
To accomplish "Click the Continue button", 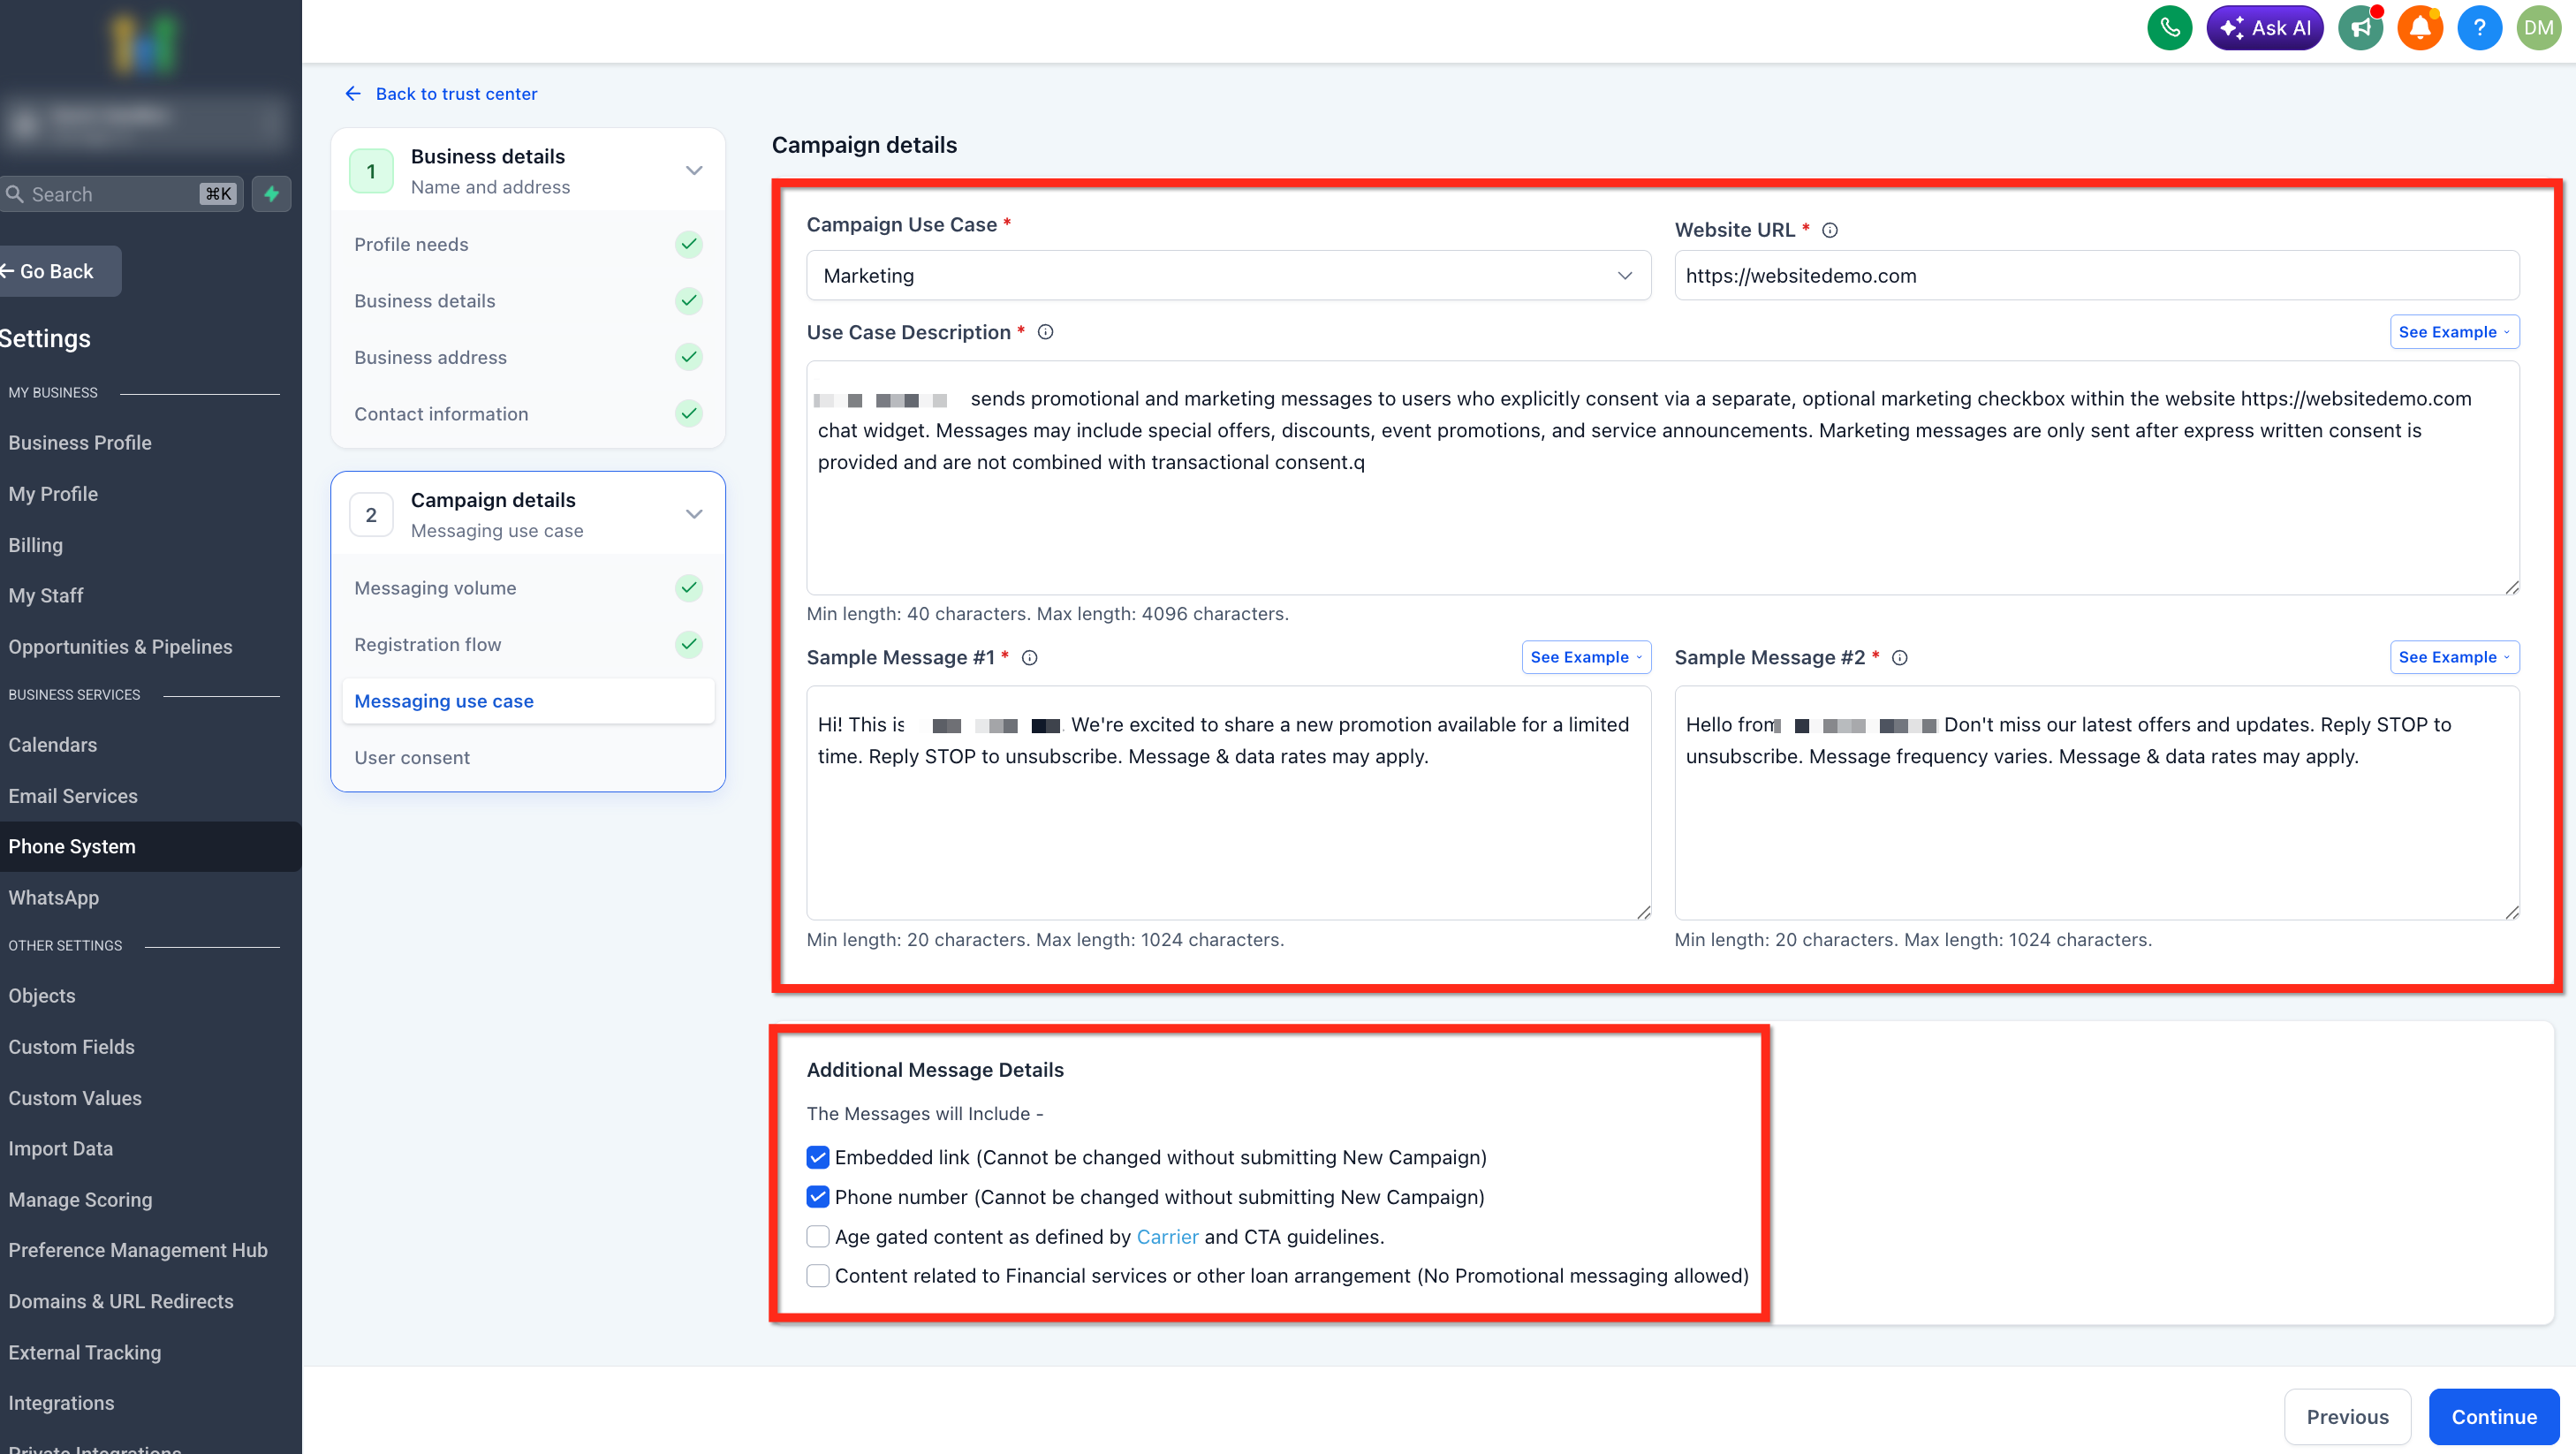I will coord(2493,1416).
